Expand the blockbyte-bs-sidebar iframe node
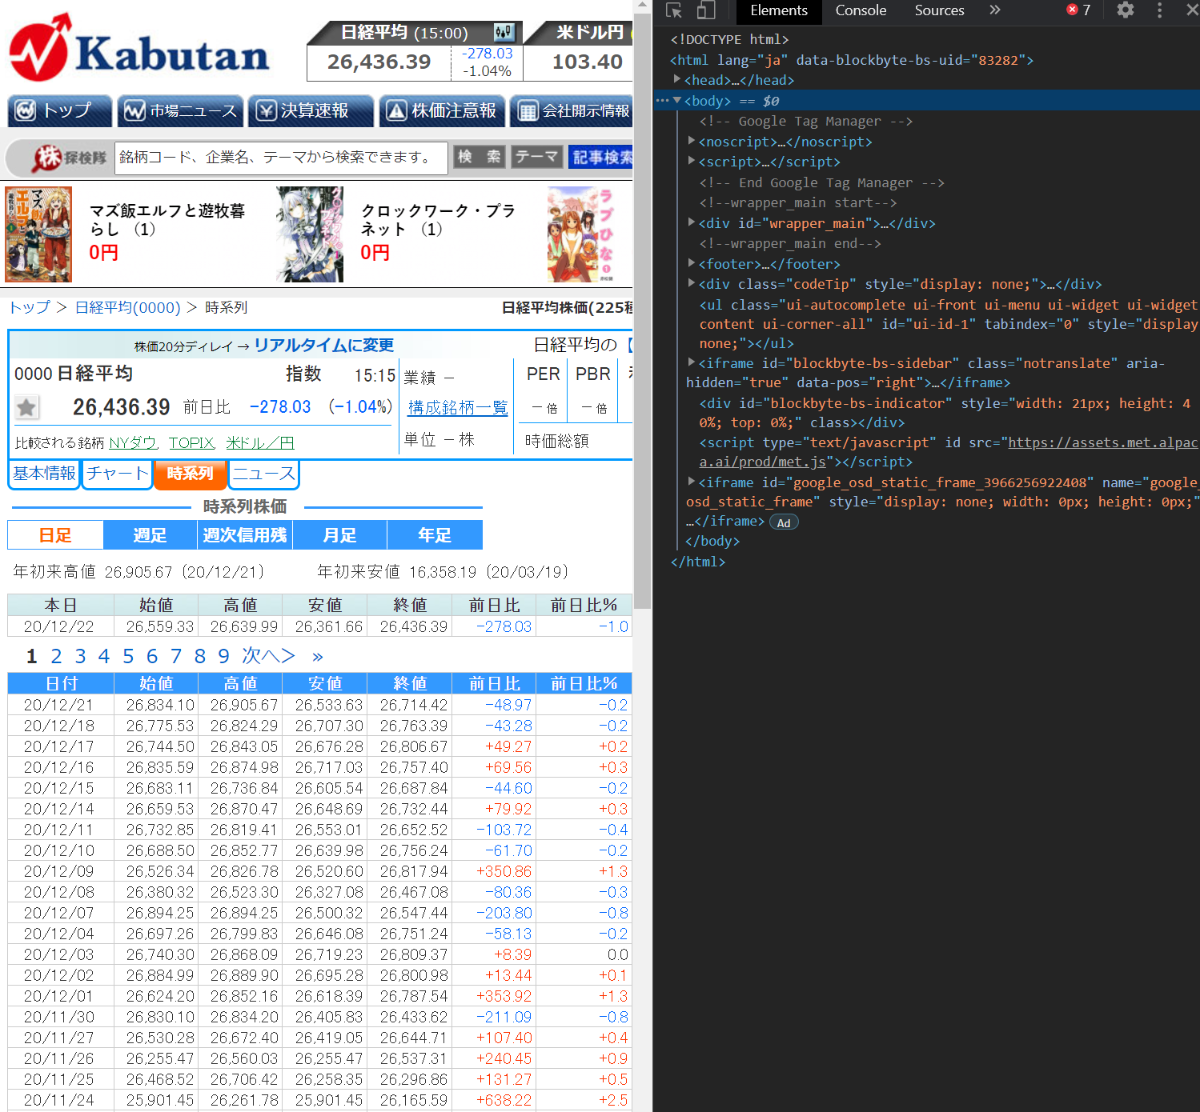The image size is (1200, 1112). [x=692, y=362]
